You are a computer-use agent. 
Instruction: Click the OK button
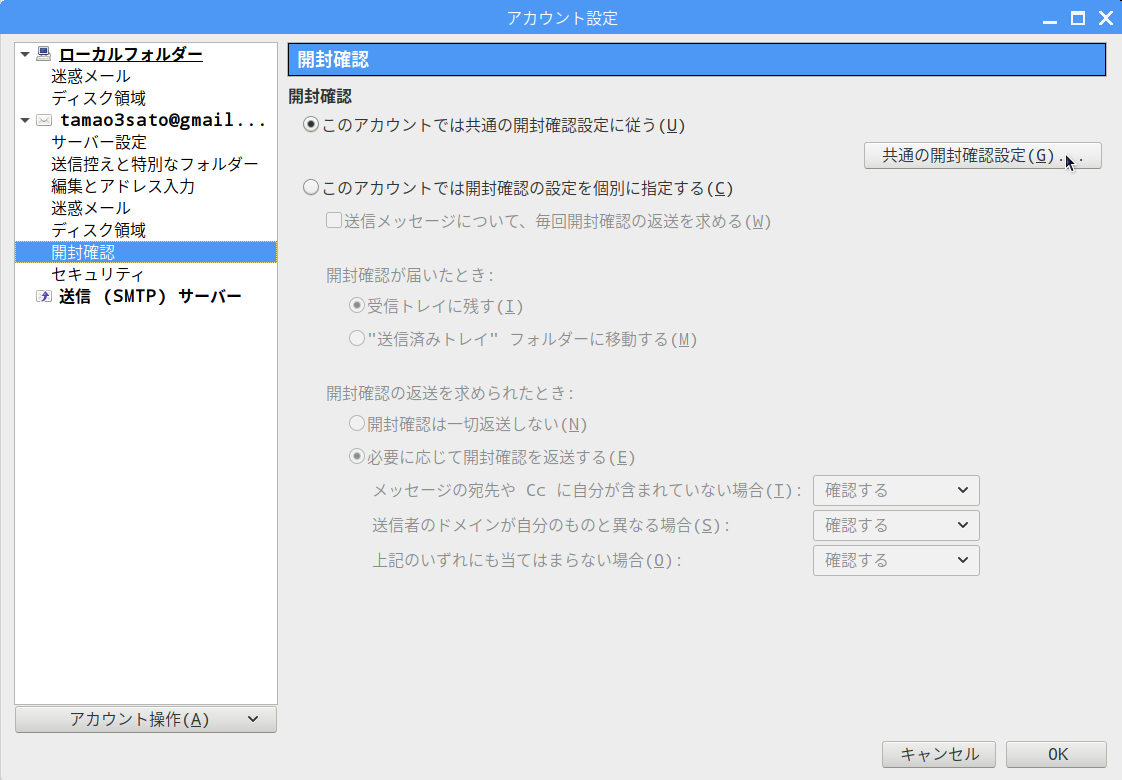[1057, 754]
